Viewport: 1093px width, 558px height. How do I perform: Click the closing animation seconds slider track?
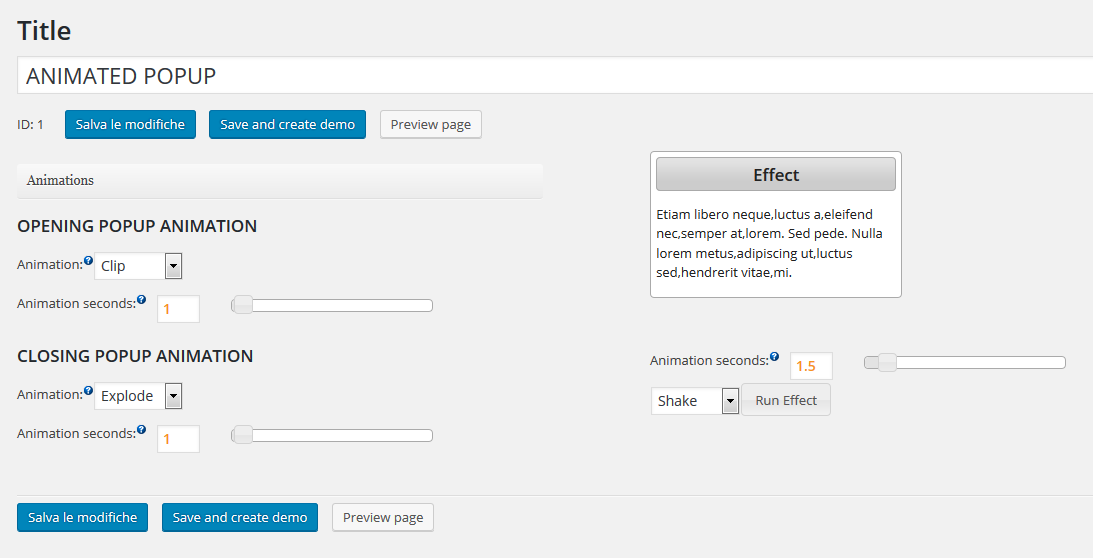tap(332, 435)
